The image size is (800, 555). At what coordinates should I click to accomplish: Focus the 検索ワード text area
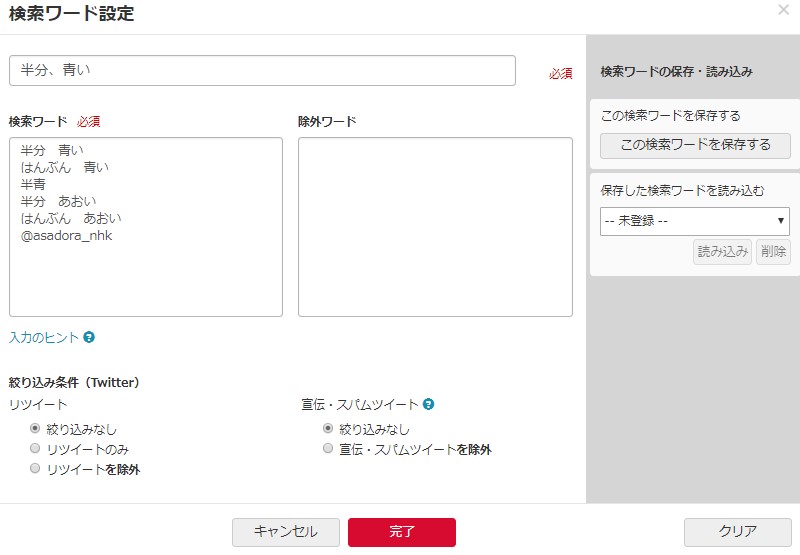click(x=146, y=280)
